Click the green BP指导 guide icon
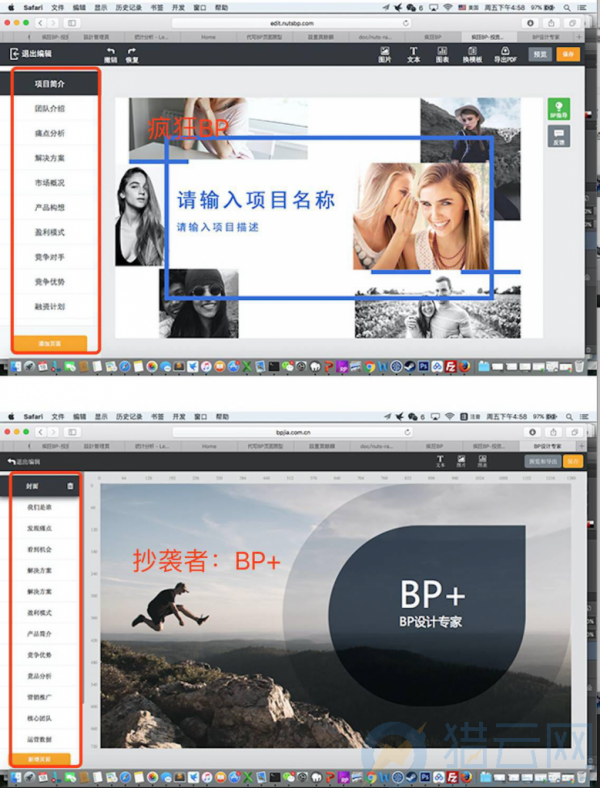This screenshot has height=788, width=600. [x=559, y=108]
